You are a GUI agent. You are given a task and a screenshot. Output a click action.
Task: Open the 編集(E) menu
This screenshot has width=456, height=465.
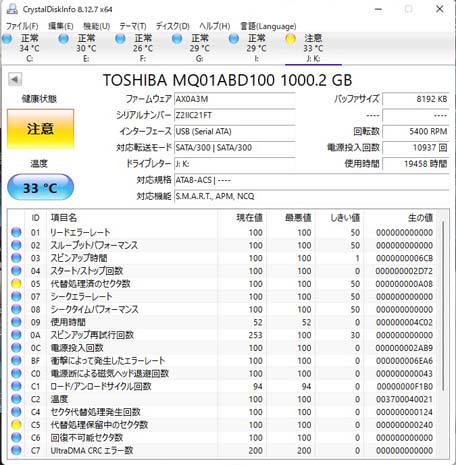point(61,26)
